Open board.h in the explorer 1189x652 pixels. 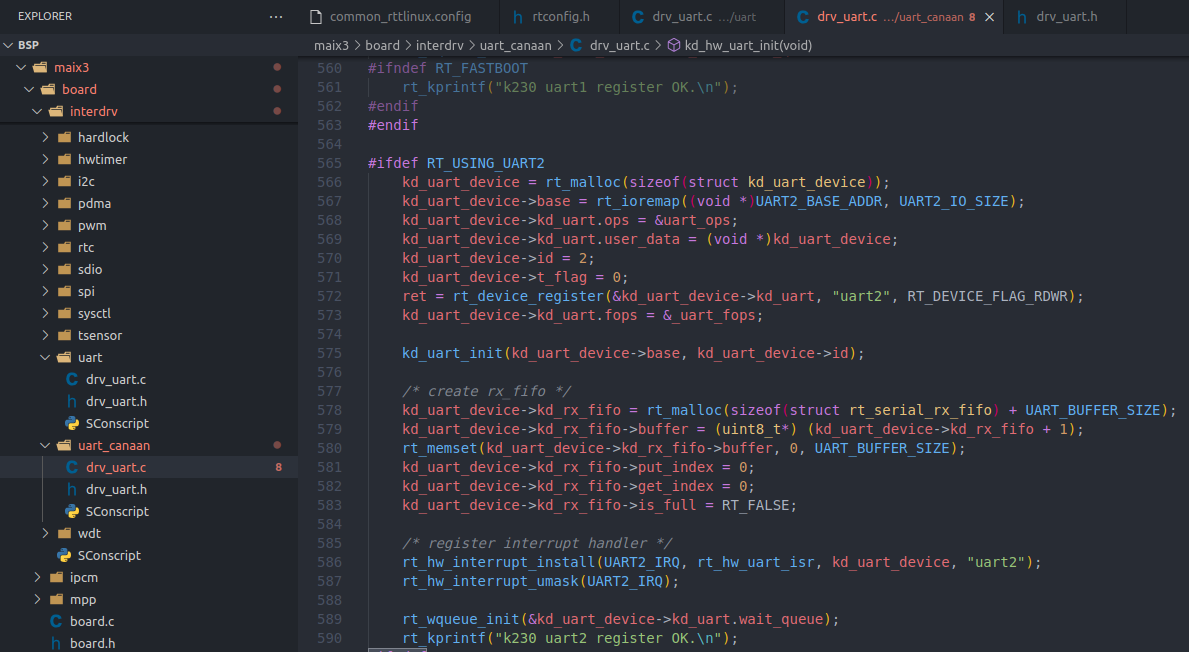click(93, 643)
